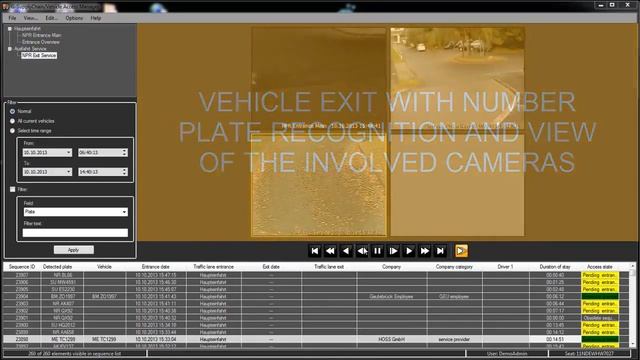Open the Field dropdown showing Plate
640x360 pixels.
pyautogui.click(x=76, y=212)
